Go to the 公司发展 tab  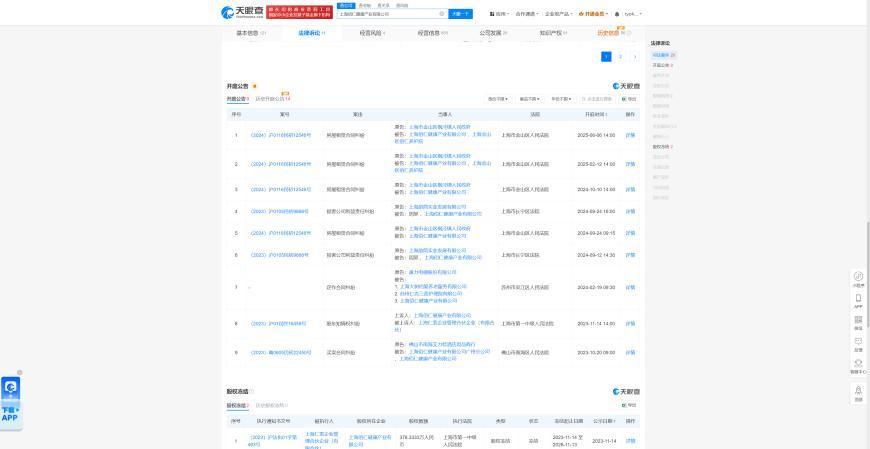click(x=493, y=33)
